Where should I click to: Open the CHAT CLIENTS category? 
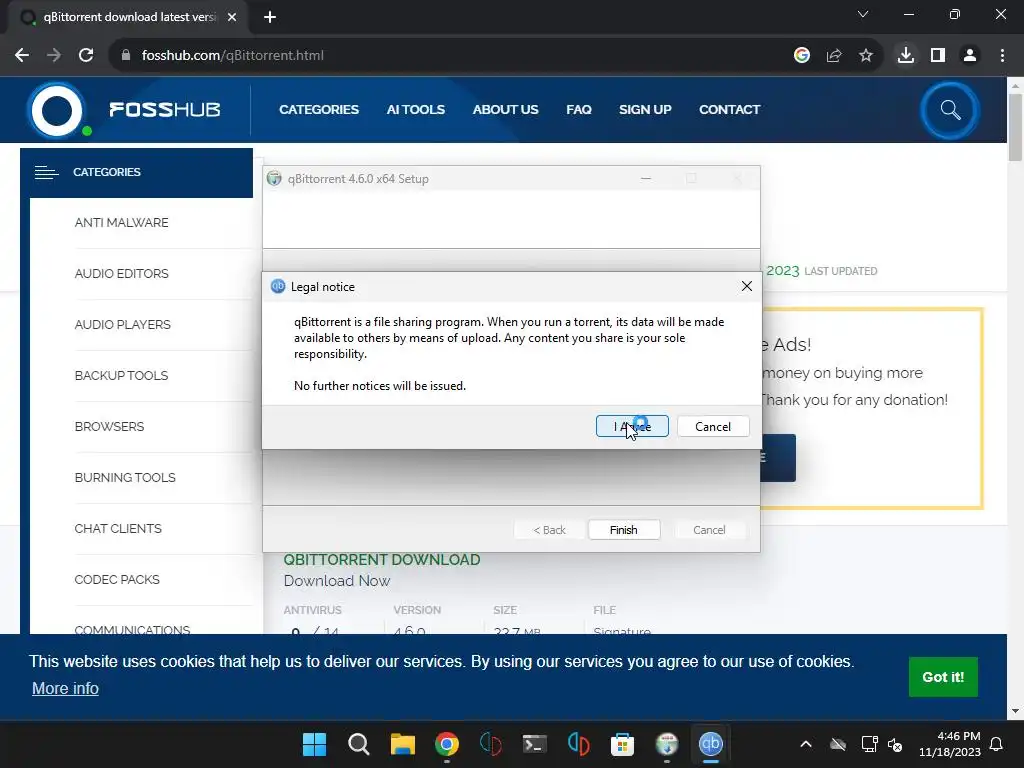pyautogui.click(x=118, y=528)
